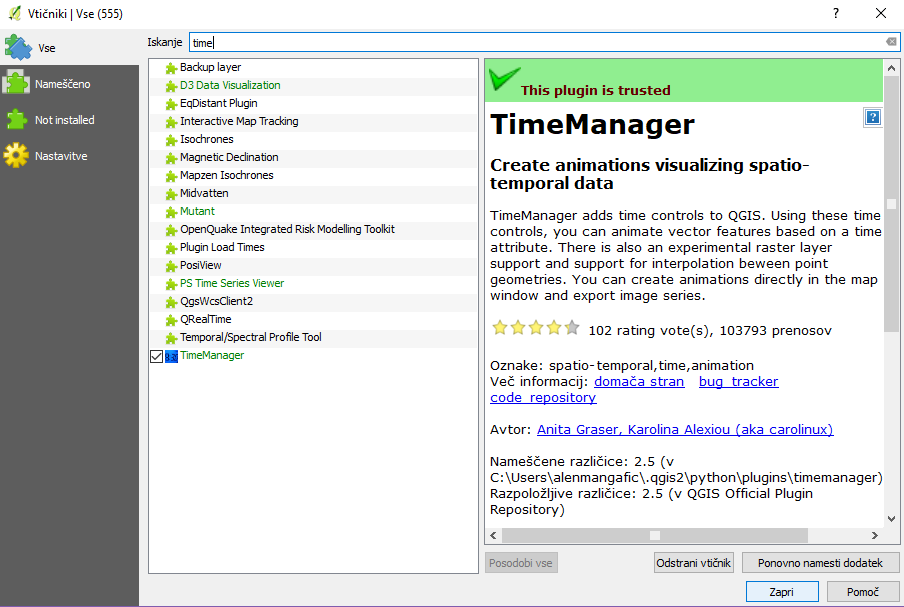Select the PosiView plugin
This screenshot has height=607, width=904.
(x=313, y=265)
